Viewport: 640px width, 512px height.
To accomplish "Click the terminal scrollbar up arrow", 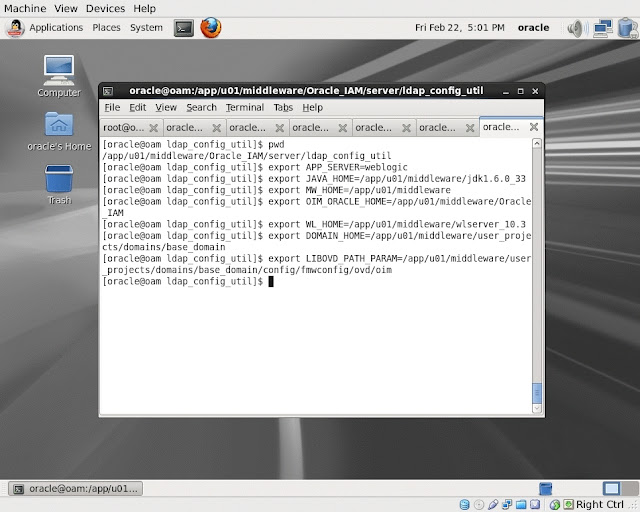I will click(x=537, y=143).
